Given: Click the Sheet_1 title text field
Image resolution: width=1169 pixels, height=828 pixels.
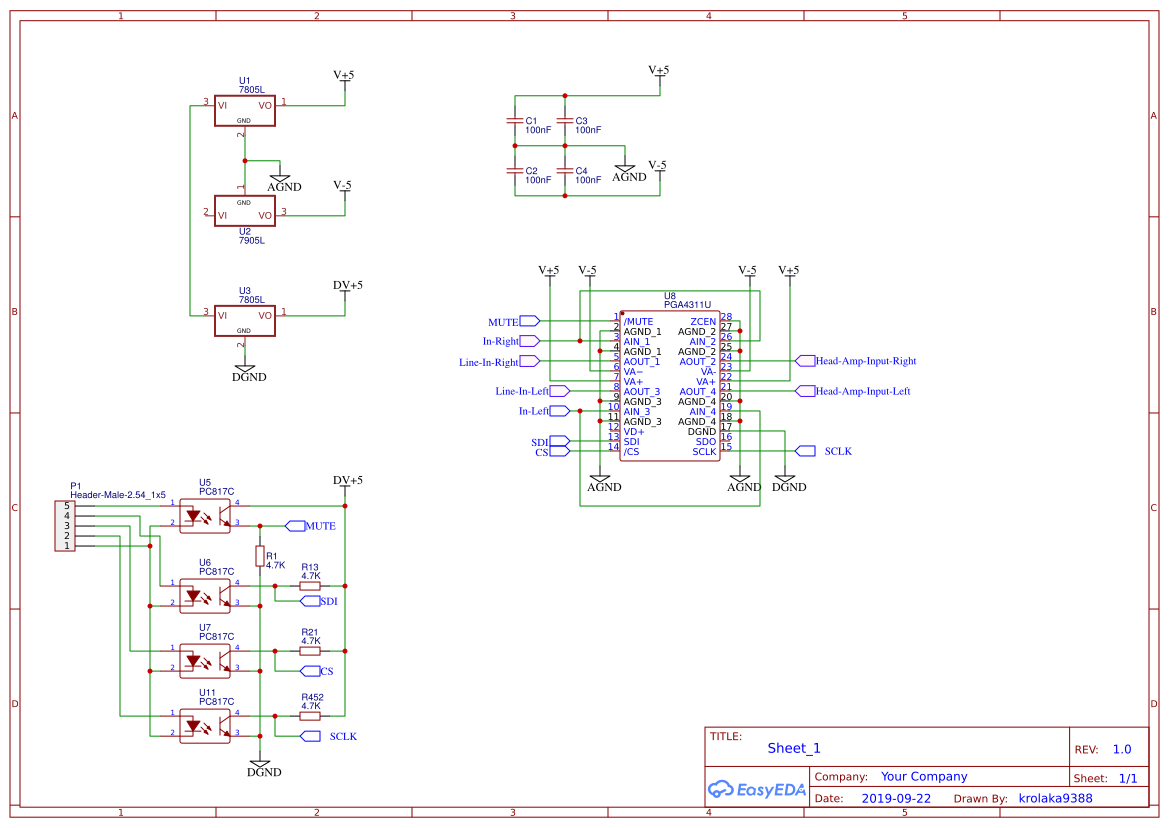Looking at the screenshot, I should (x=793, y=747).
